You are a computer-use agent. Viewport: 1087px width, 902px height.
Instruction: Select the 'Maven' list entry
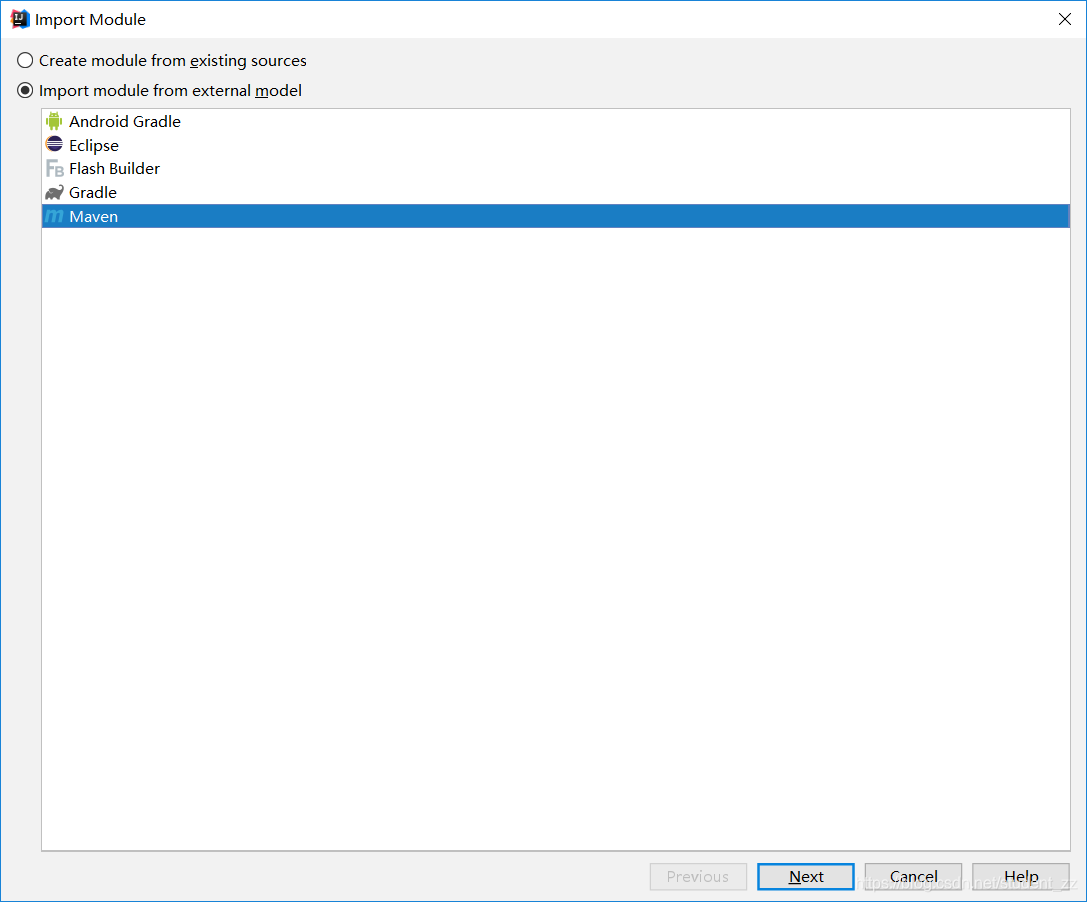555,216
